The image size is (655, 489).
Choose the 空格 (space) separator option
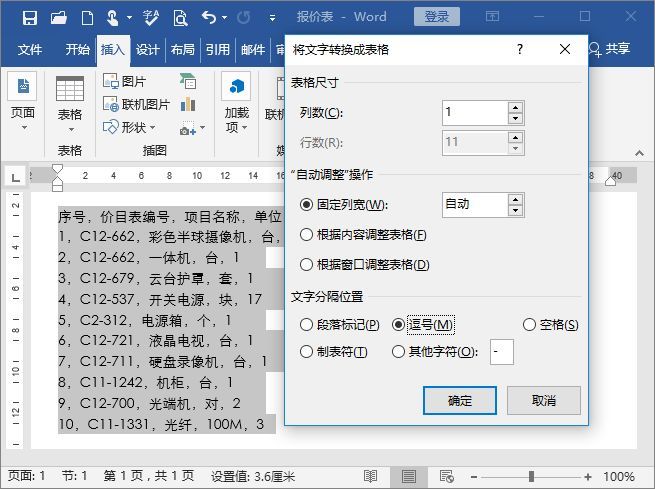click(x=529, y=324)
